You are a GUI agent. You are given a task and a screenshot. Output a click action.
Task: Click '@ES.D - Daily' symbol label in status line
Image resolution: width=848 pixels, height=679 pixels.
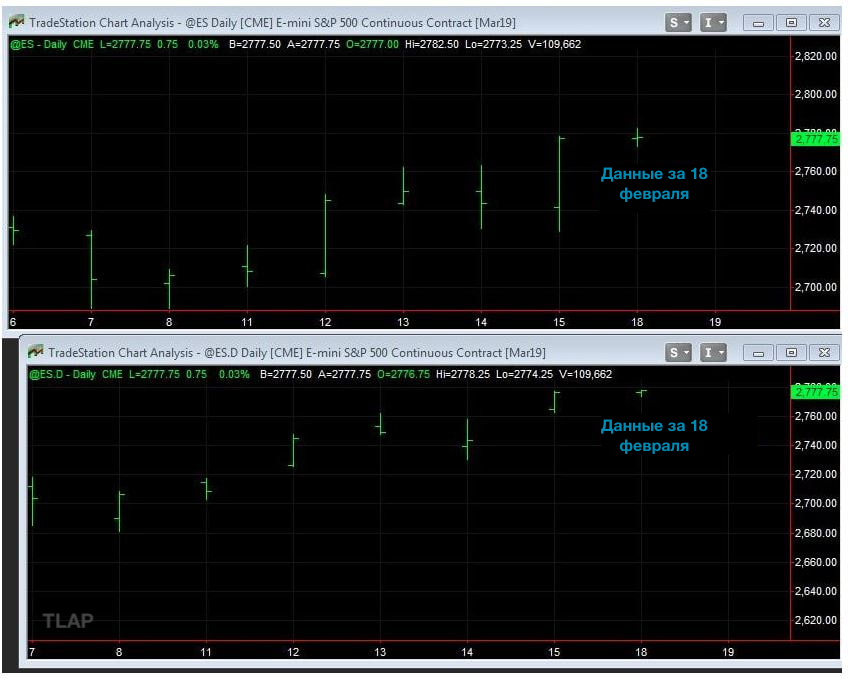[x=62, y=374]
